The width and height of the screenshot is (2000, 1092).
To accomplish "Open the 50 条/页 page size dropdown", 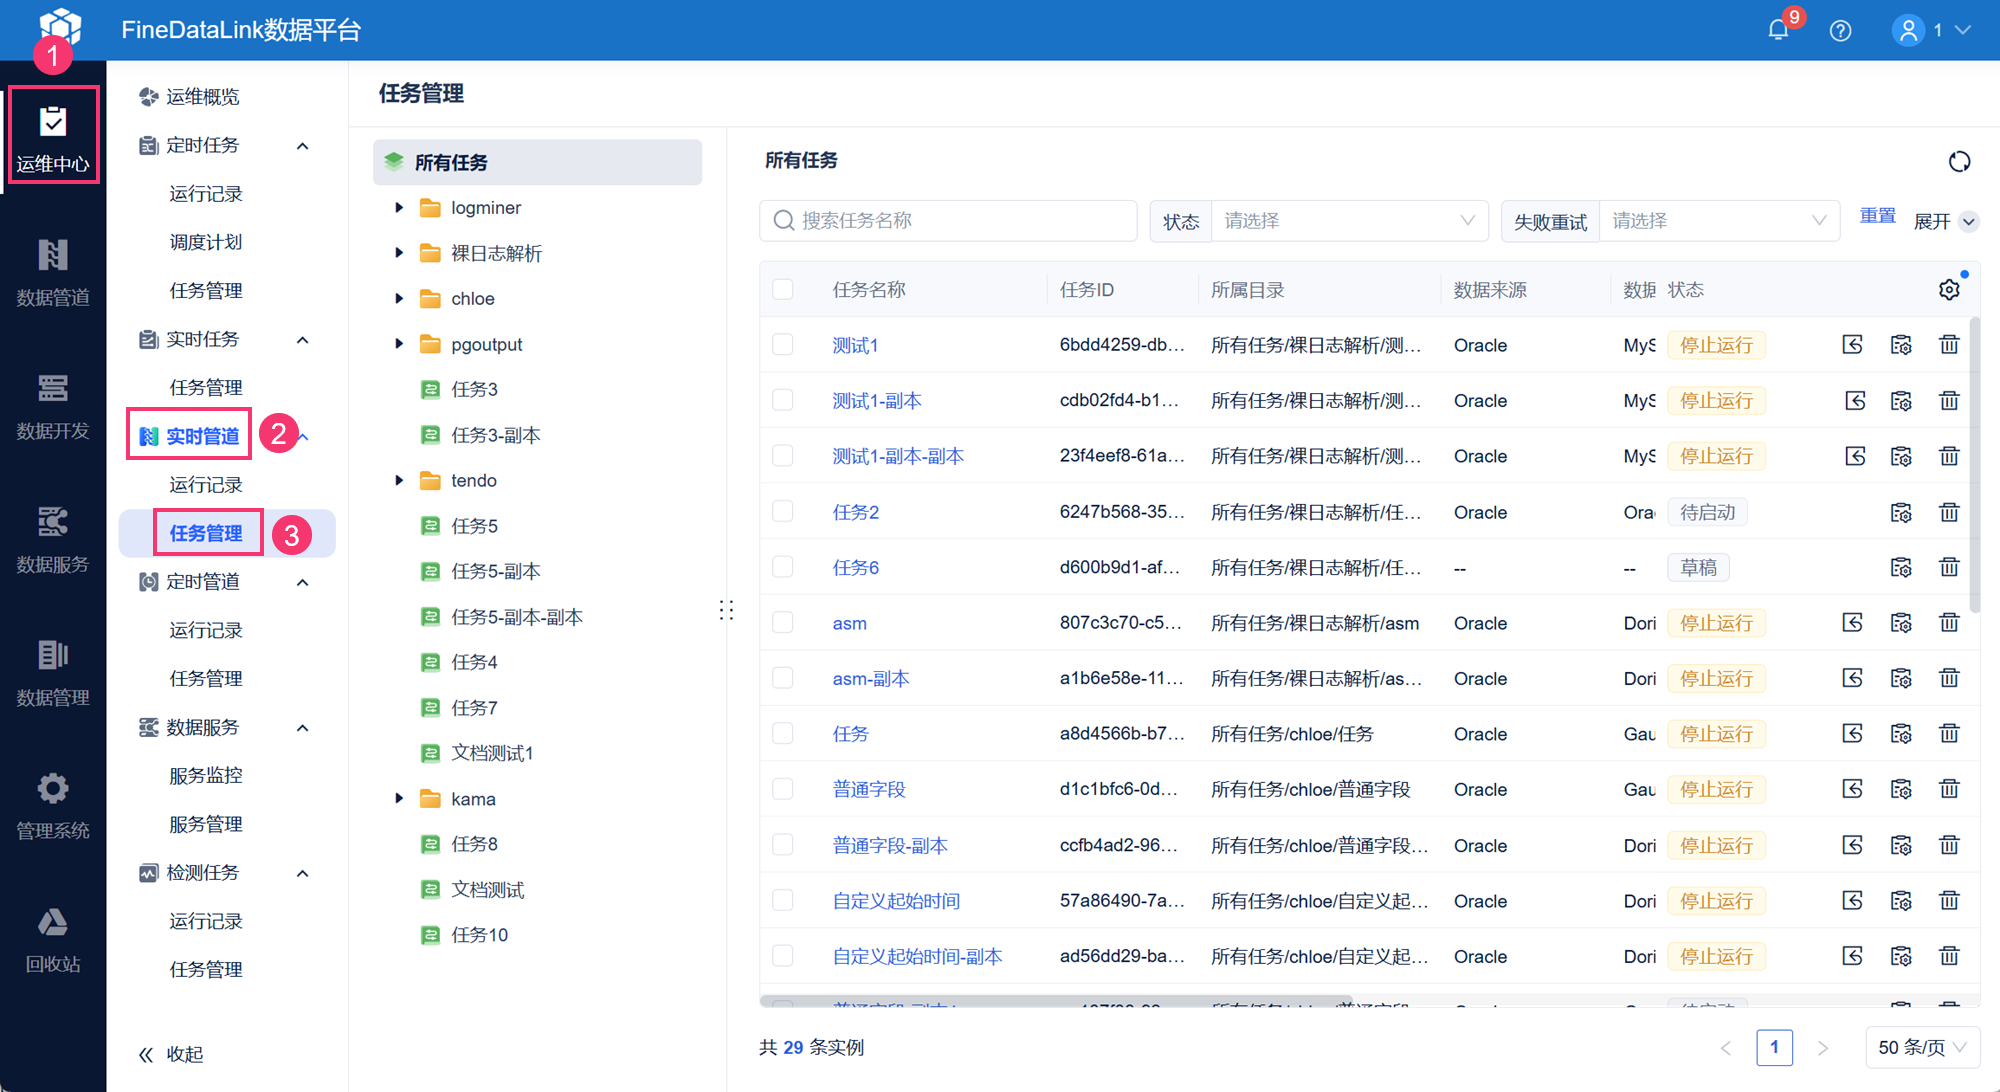I will [x=1921, y=1047].
